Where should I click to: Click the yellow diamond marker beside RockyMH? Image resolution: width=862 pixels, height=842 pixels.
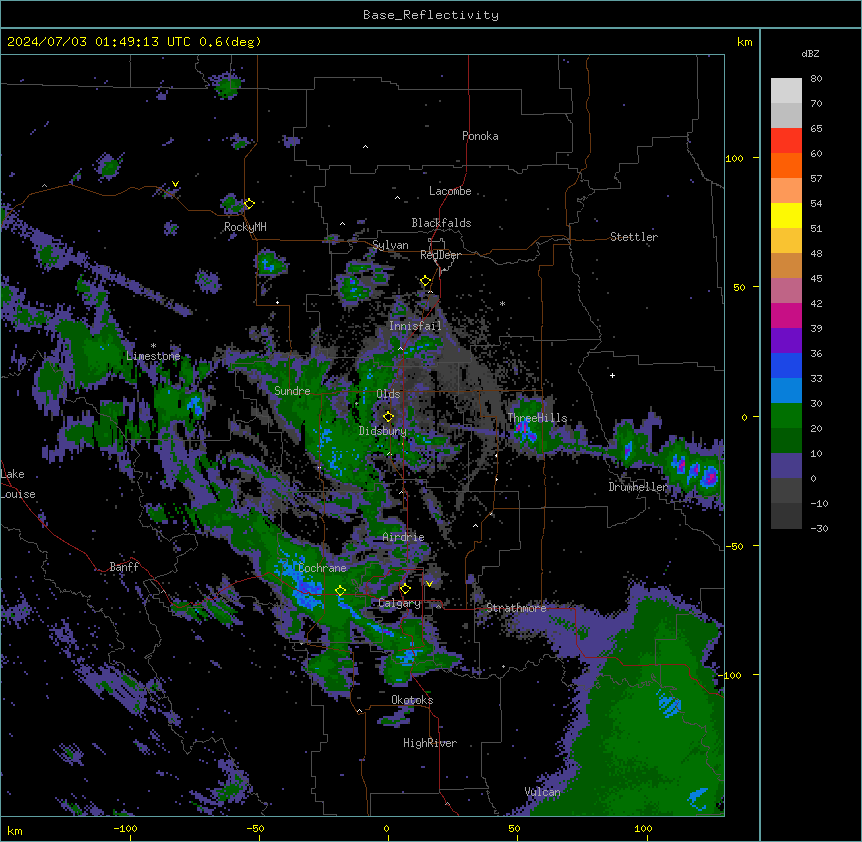[249, 204]
